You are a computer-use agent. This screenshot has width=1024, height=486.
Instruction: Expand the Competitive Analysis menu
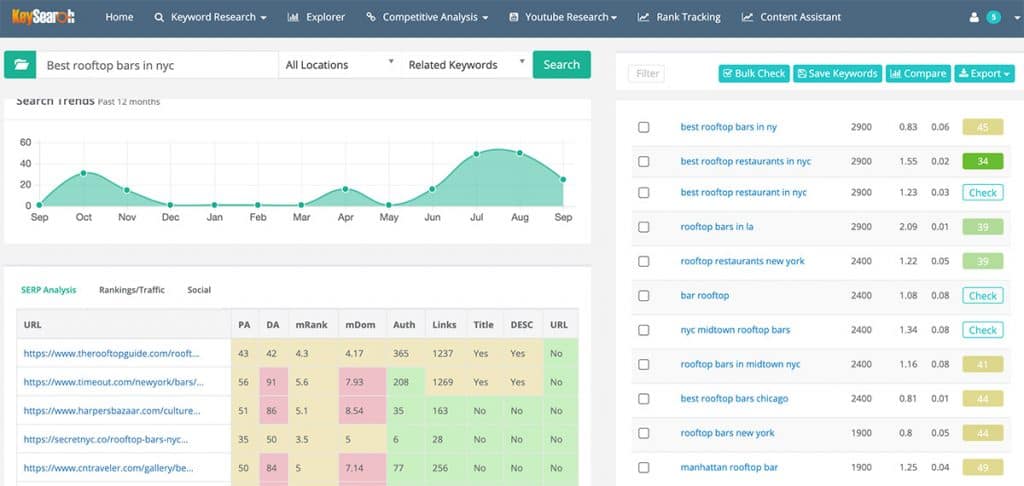click(x=435, y=18)
